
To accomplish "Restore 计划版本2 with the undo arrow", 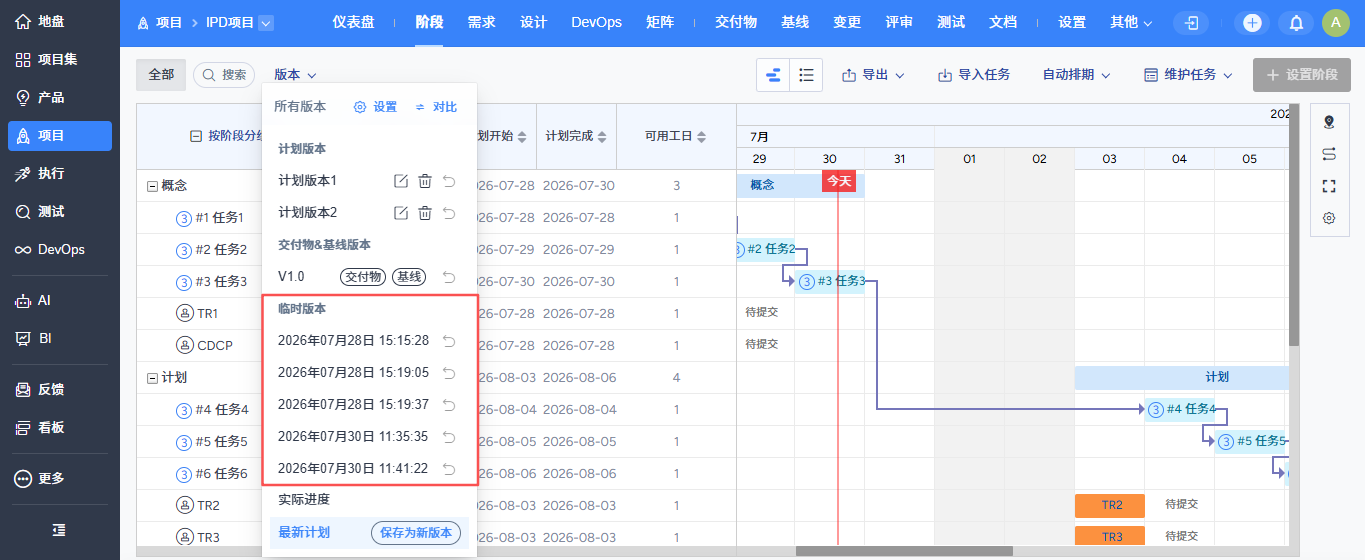I will click(449, 213).
